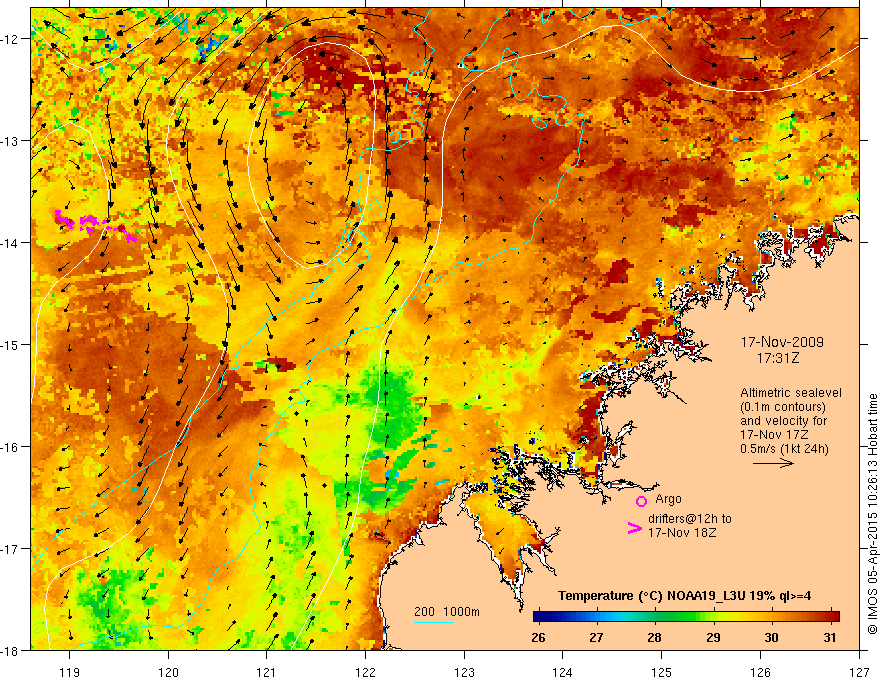Click the longitude axis label 127
880x680 pixels.
(859, 672)
